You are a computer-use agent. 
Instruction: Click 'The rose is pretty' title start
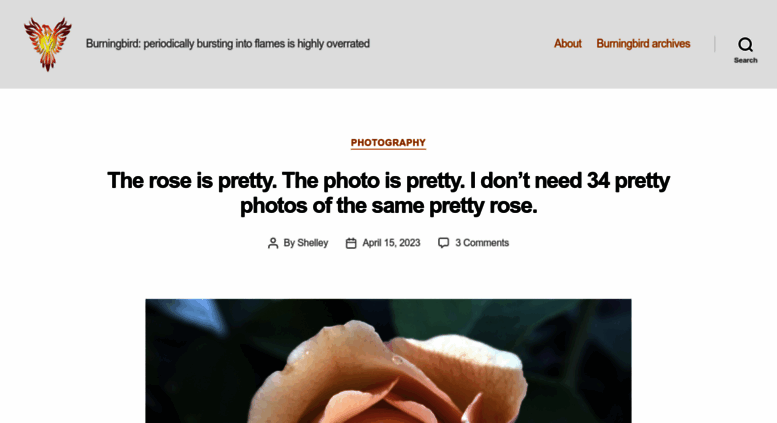[192, 180]
